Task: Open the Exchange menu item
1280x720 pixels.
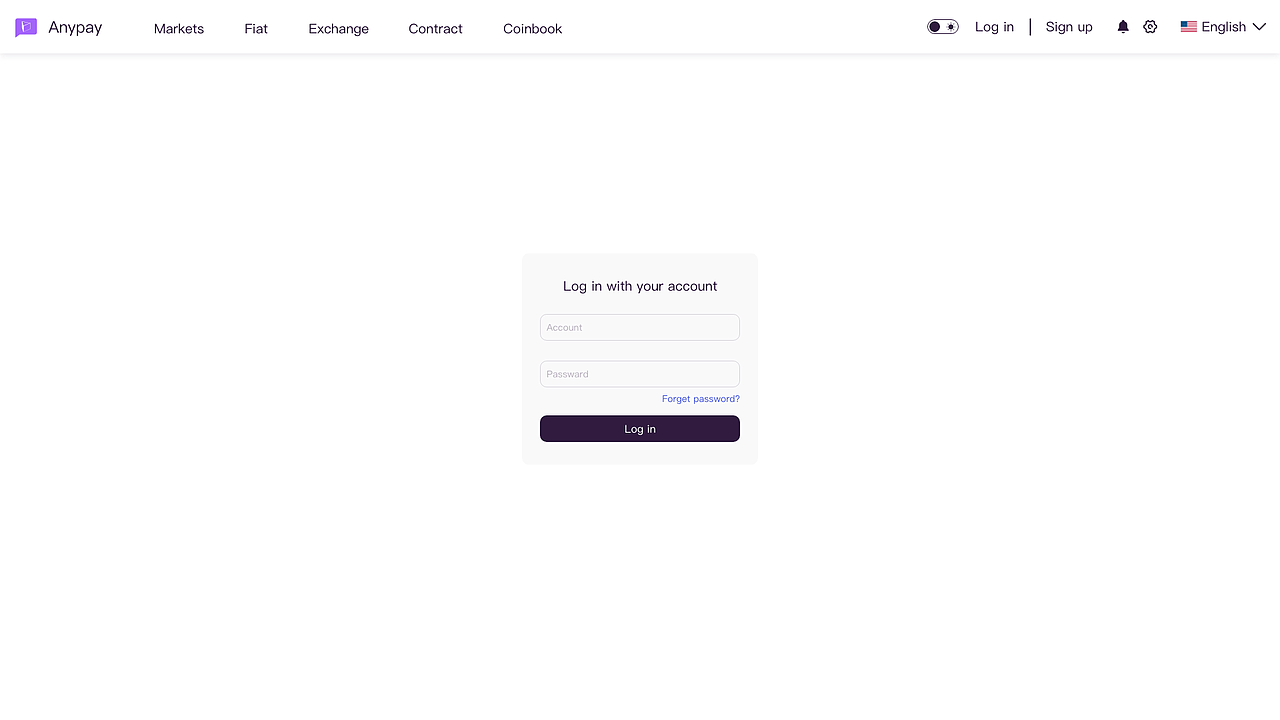Action: (338, 29)
